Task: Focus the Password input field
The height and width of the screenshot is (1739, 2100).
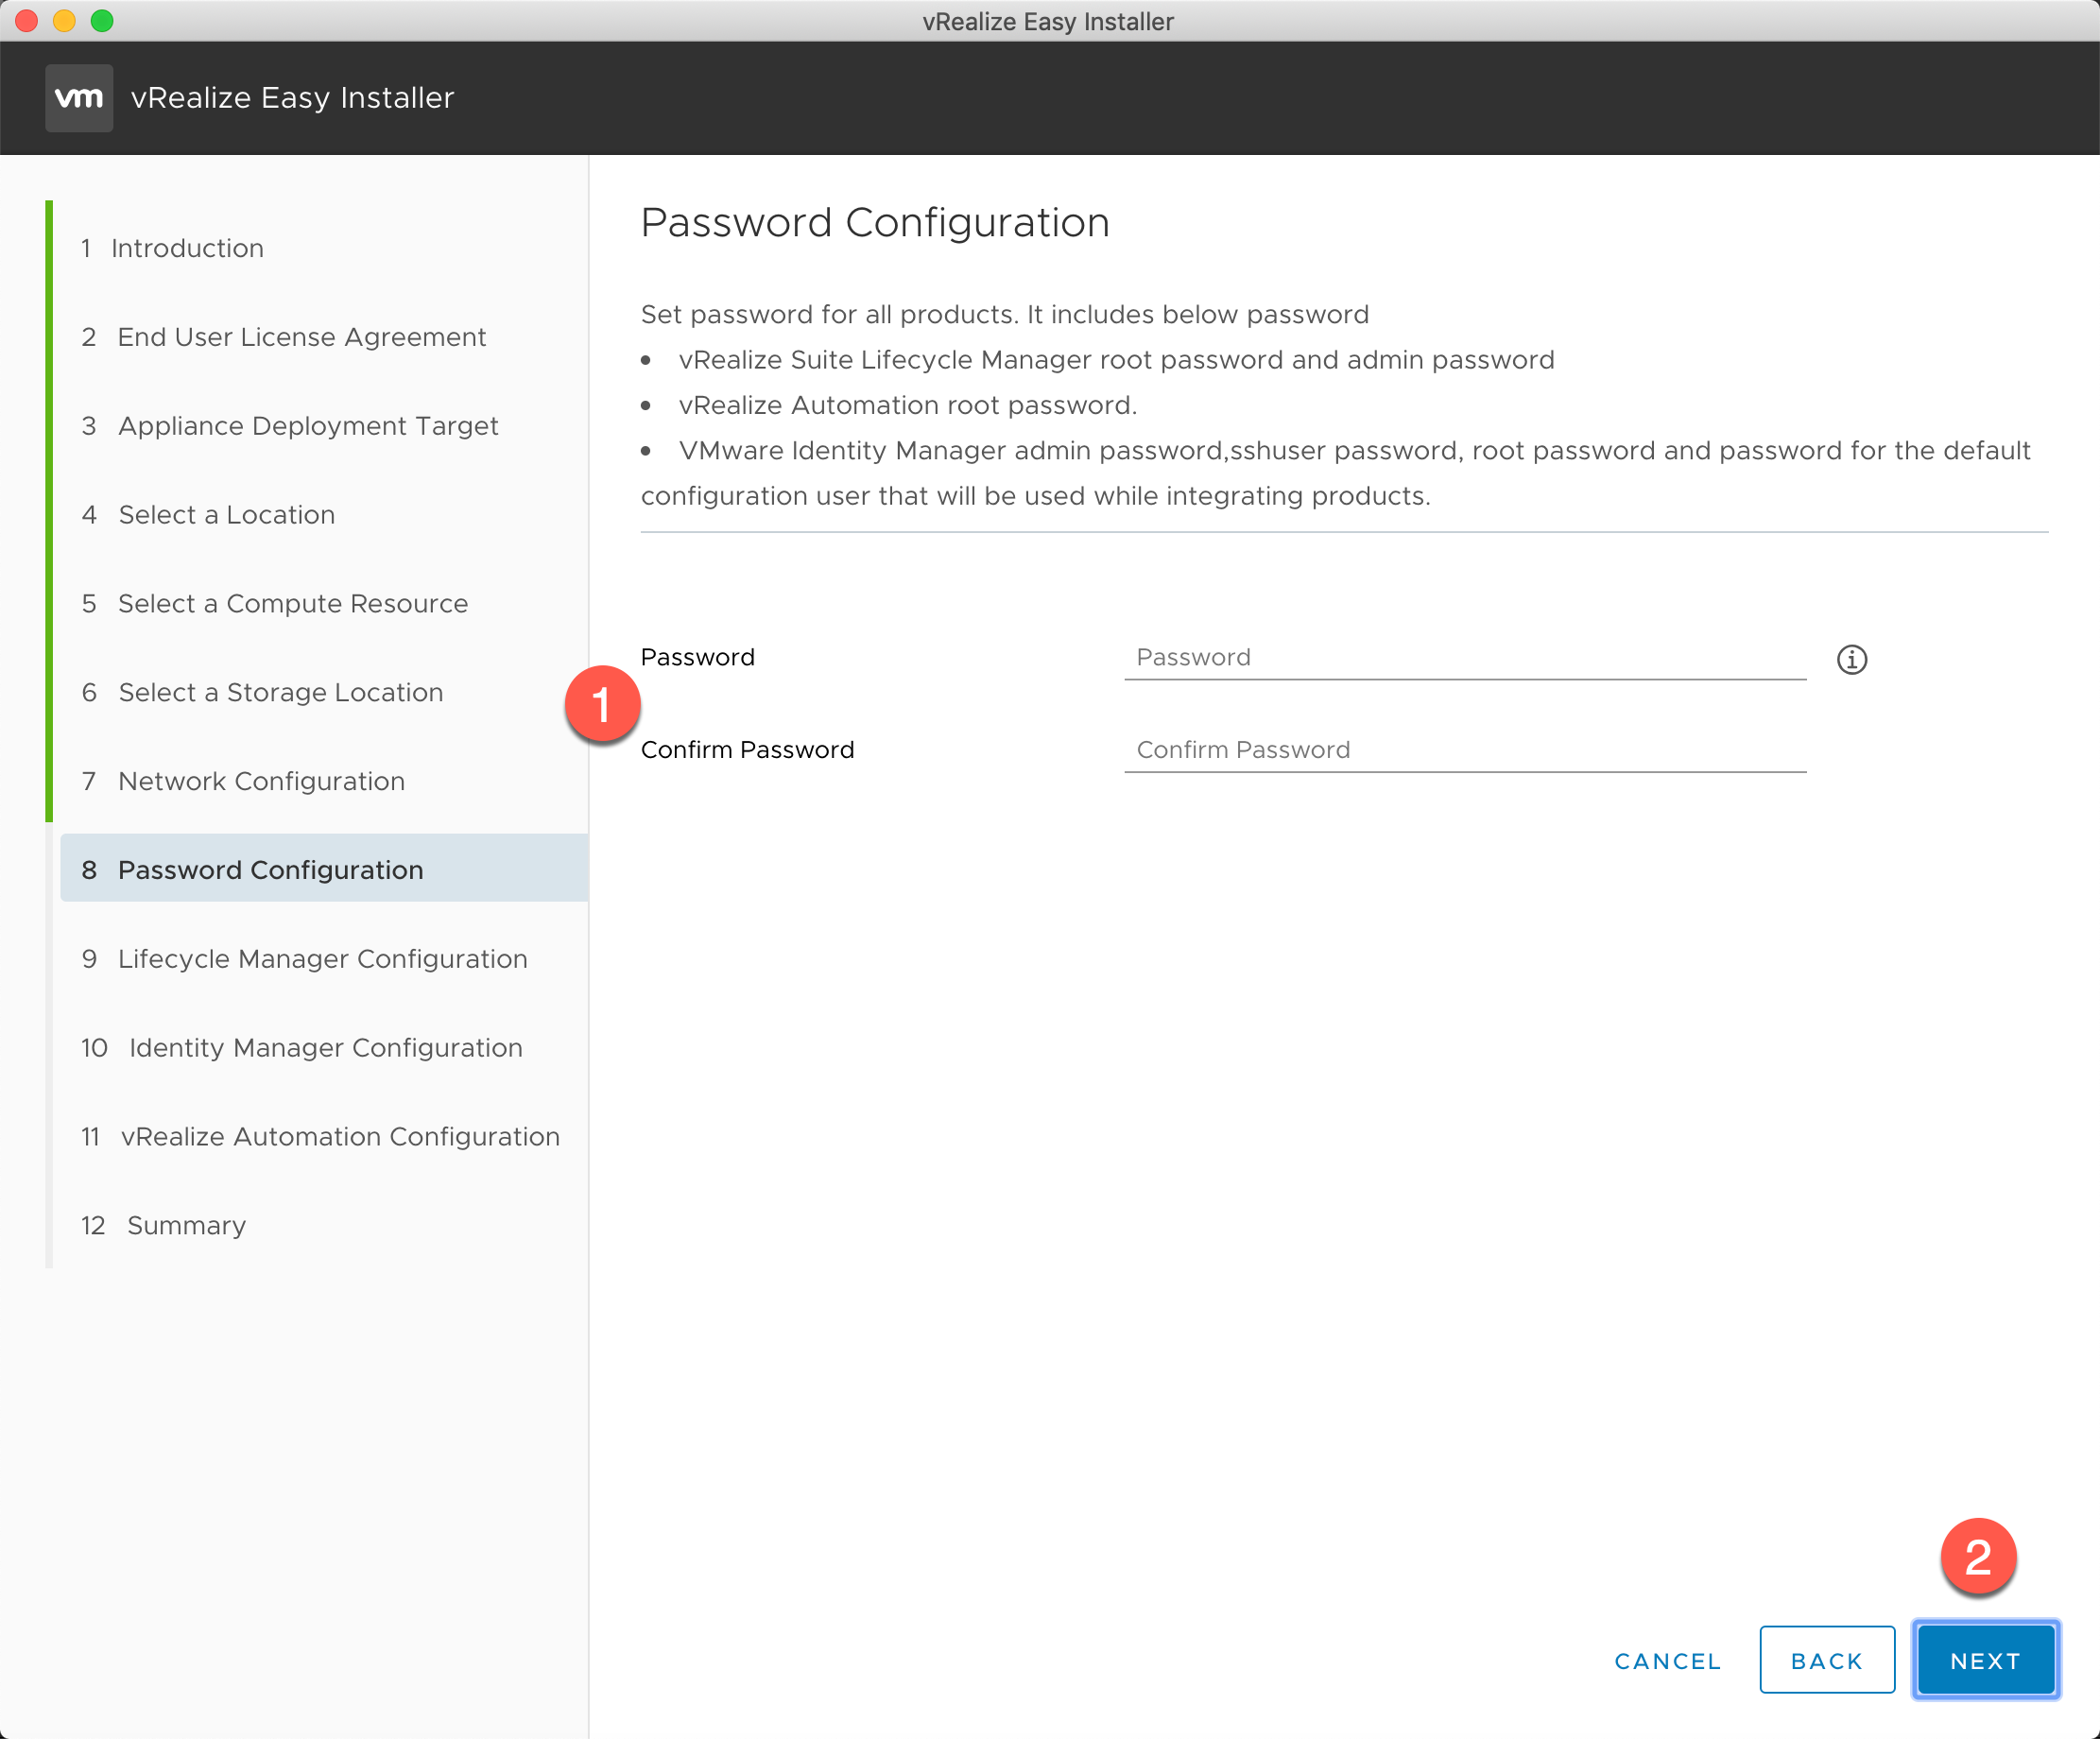Action: [1465, 658]
